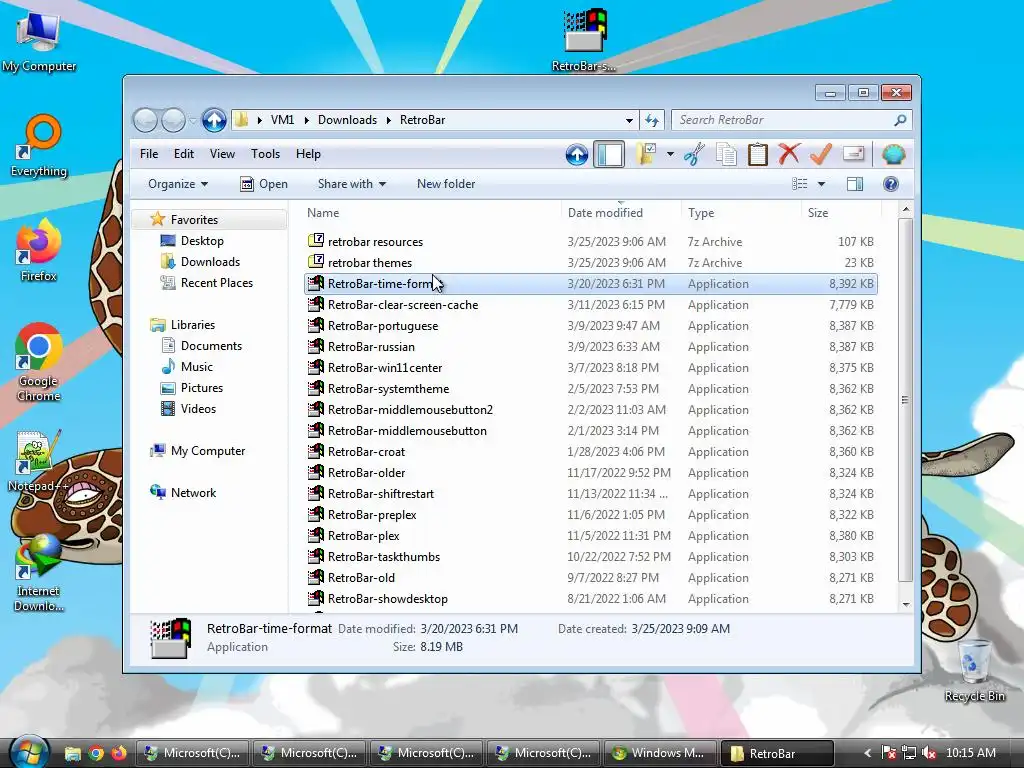This screenshot has width=1024, height=768.
Task: Open the Edit menu
Action: pyautogui.click(x=184, y=154)
